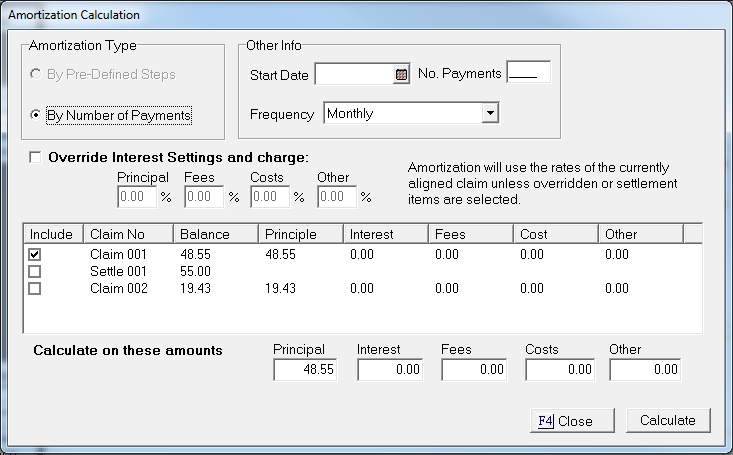Expand the Frequency dropdown arrow
This screenshot has width=733, height=455.
pyautogui.click(x=490, y=114)
